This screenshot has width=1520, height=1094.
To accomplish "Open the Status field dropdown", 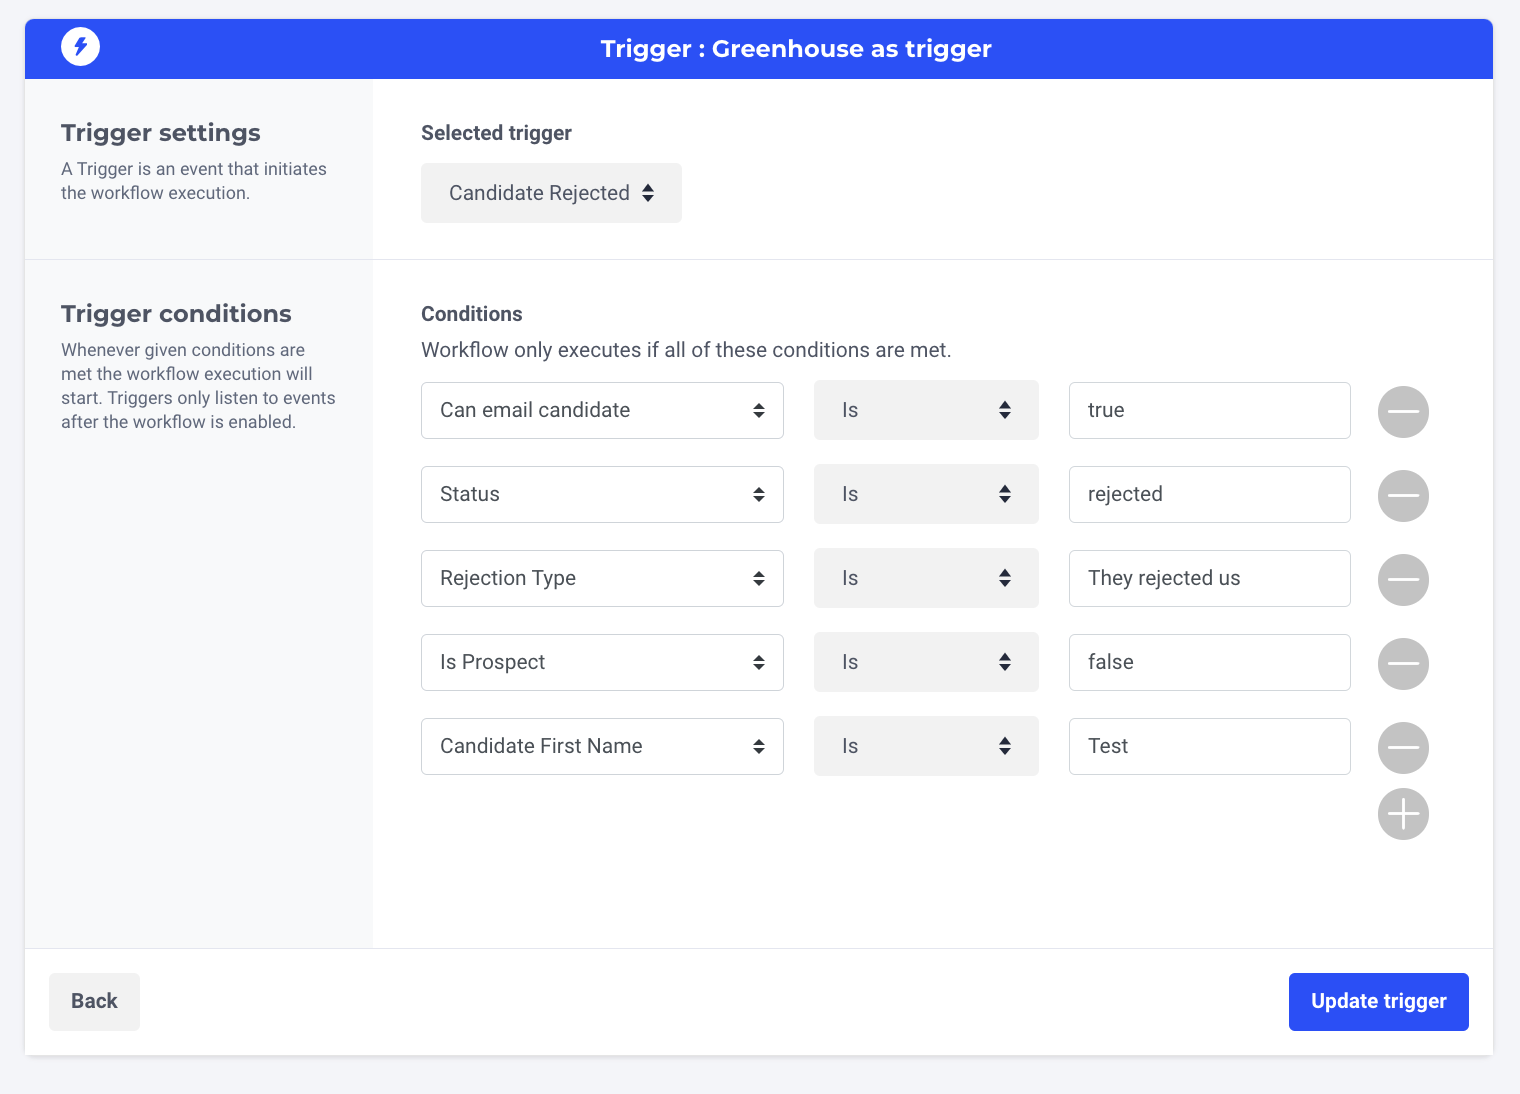I will click(602, 494).
